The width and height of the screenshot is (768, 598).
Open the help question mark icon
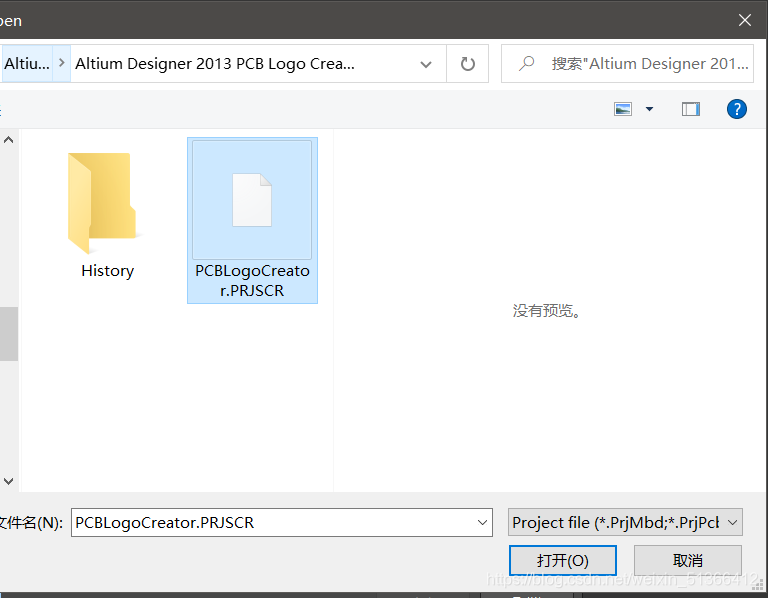coord(736,109)
